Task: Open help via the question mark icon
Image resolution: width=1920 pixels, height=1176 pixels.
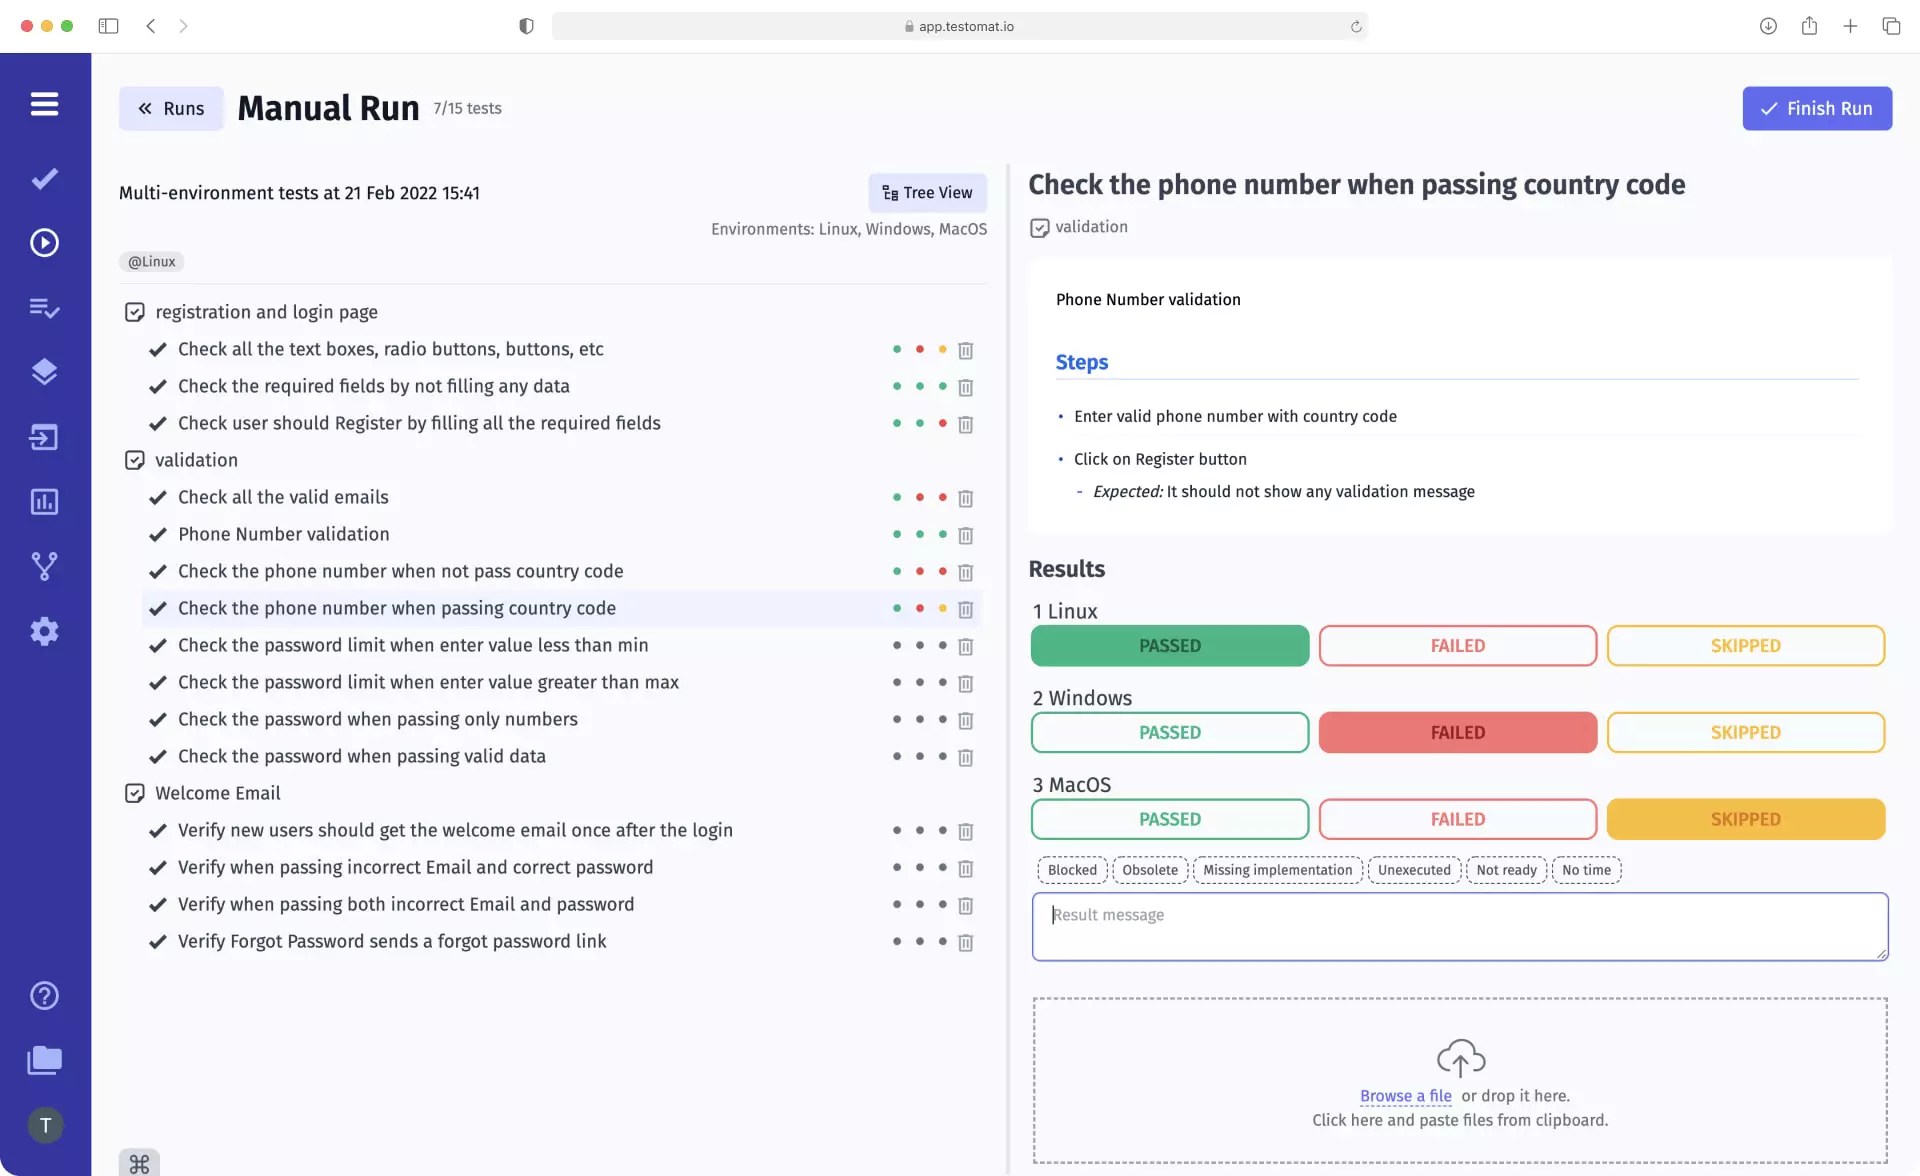Action: [45, 995]
